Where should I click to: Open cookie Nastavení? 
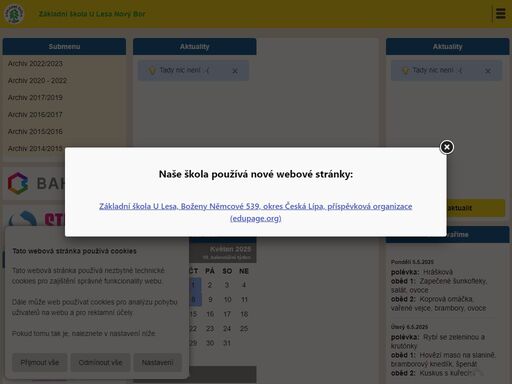pyautogui.click(x=157, y=362)
